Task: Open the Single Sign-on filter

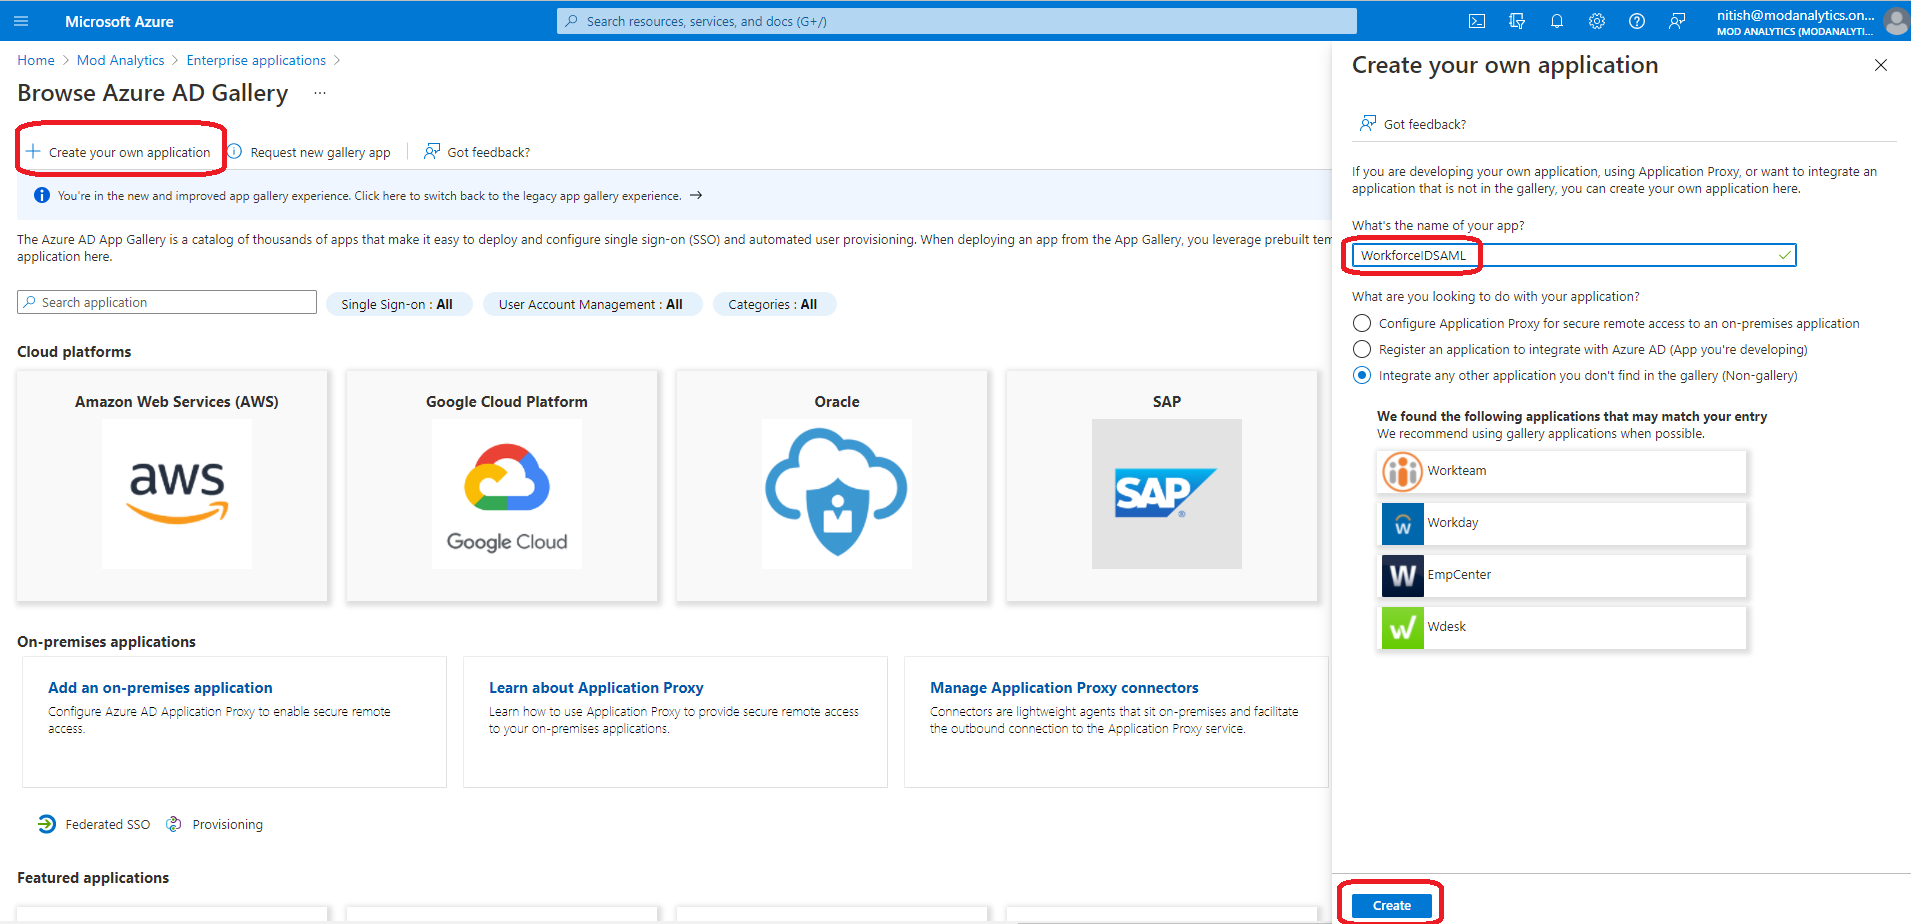Action: tap(397, 304)
